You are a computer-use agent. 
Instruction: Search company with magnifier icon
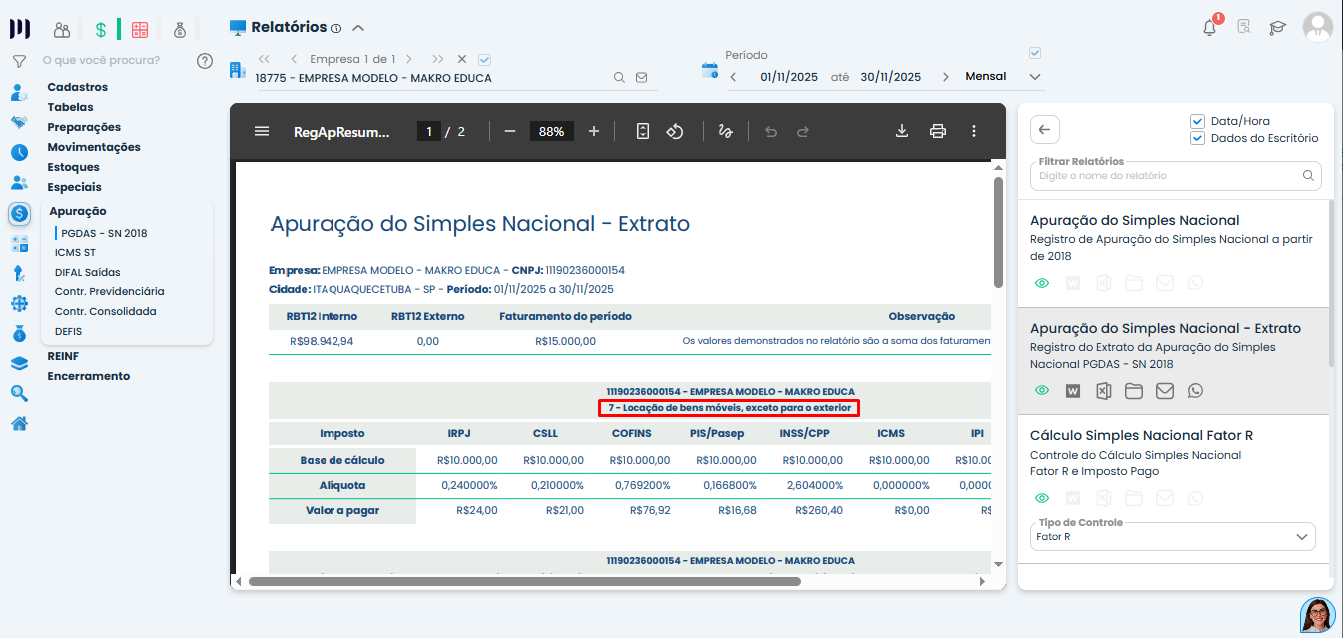pyautogui.click(x=619, y=77)
